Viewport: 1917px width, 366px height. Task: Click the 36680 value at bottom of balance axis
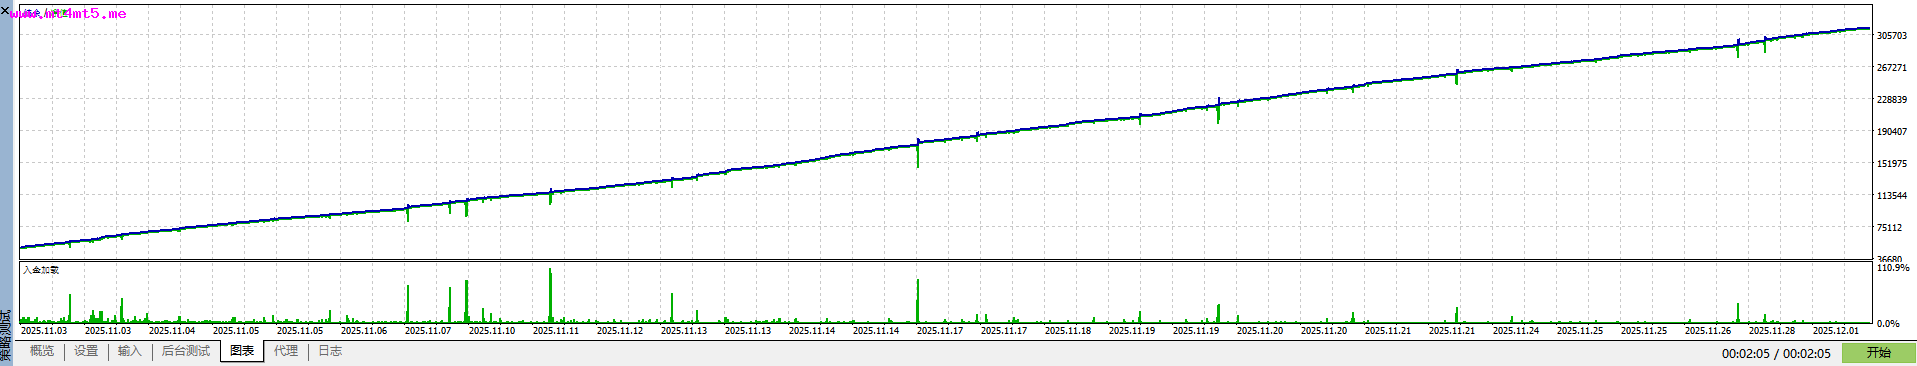click(x=1890, y=258)
